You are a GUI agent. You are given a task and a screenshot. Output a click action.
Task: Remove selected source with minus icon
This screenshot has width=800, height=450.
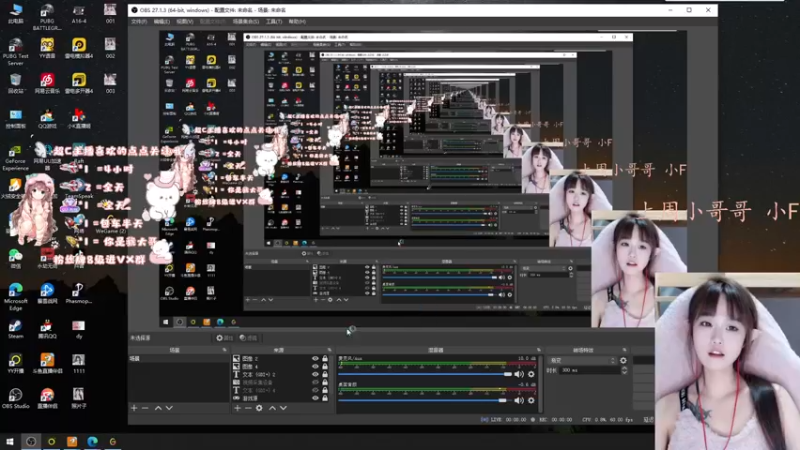248,408
